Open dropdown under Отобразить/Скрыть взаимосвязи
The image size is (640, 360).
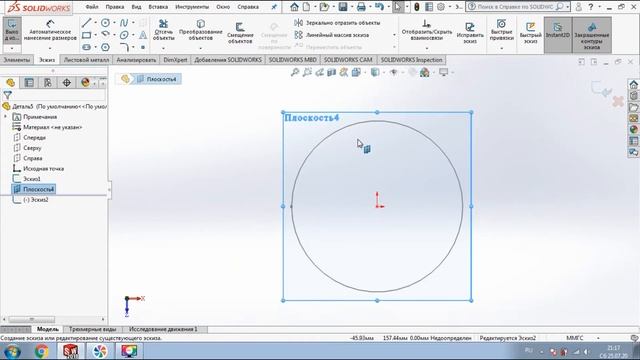pyautogui.click(x=427, y=49)
